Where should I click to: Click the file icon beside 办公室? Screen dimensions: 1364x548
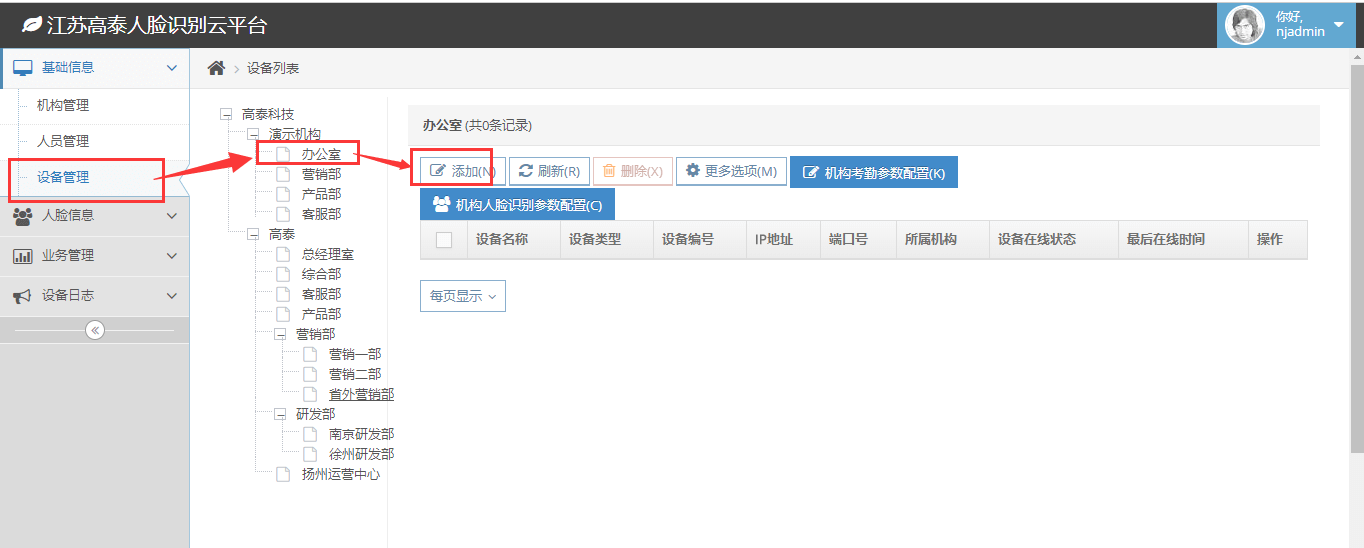283,154
